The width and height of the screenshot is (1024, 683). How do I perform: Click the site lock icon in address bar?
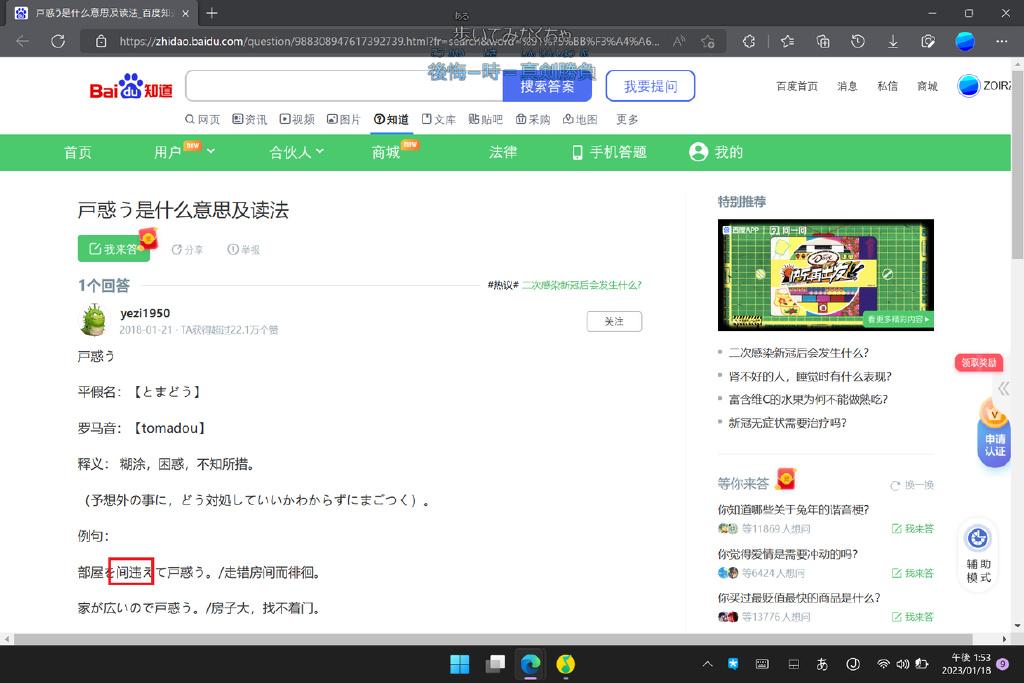101,41
